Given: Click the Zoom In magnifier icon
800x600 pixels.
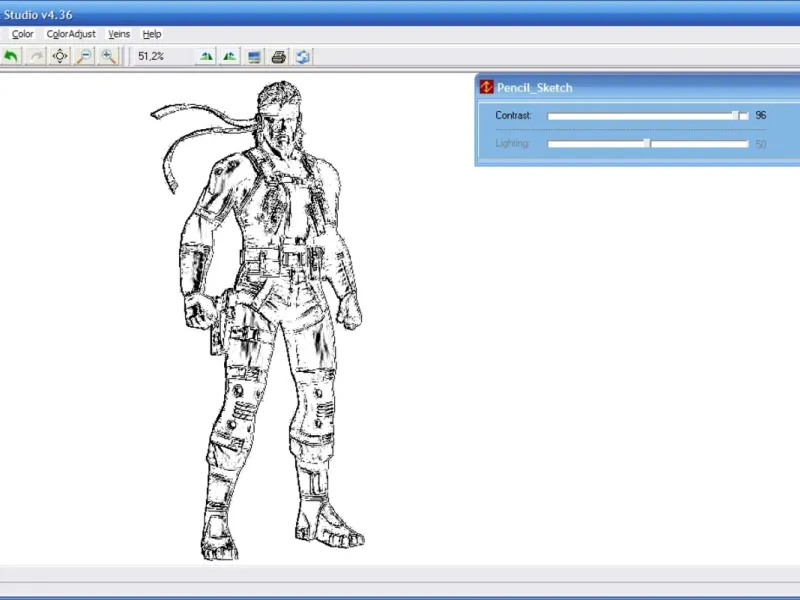Looking at the screenshot, I should tap(108, 56).
